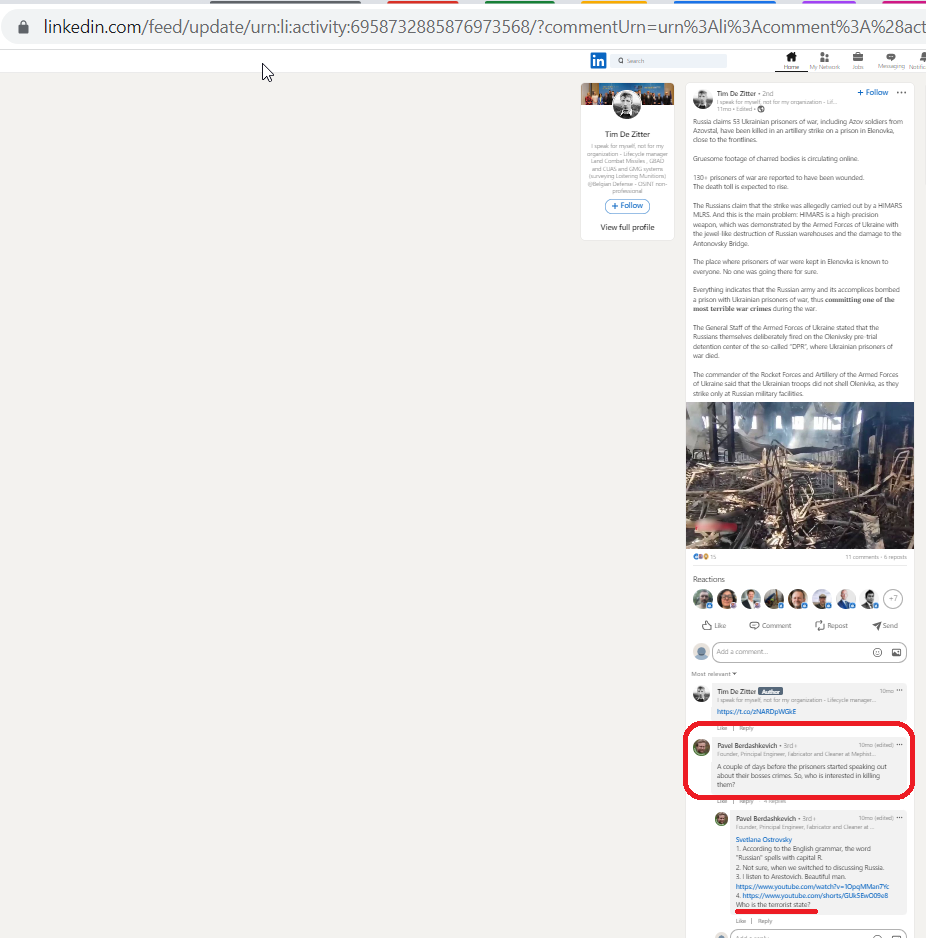
Task: Open options on Pavel's reply to Svetlana
Action: [899, 818]
